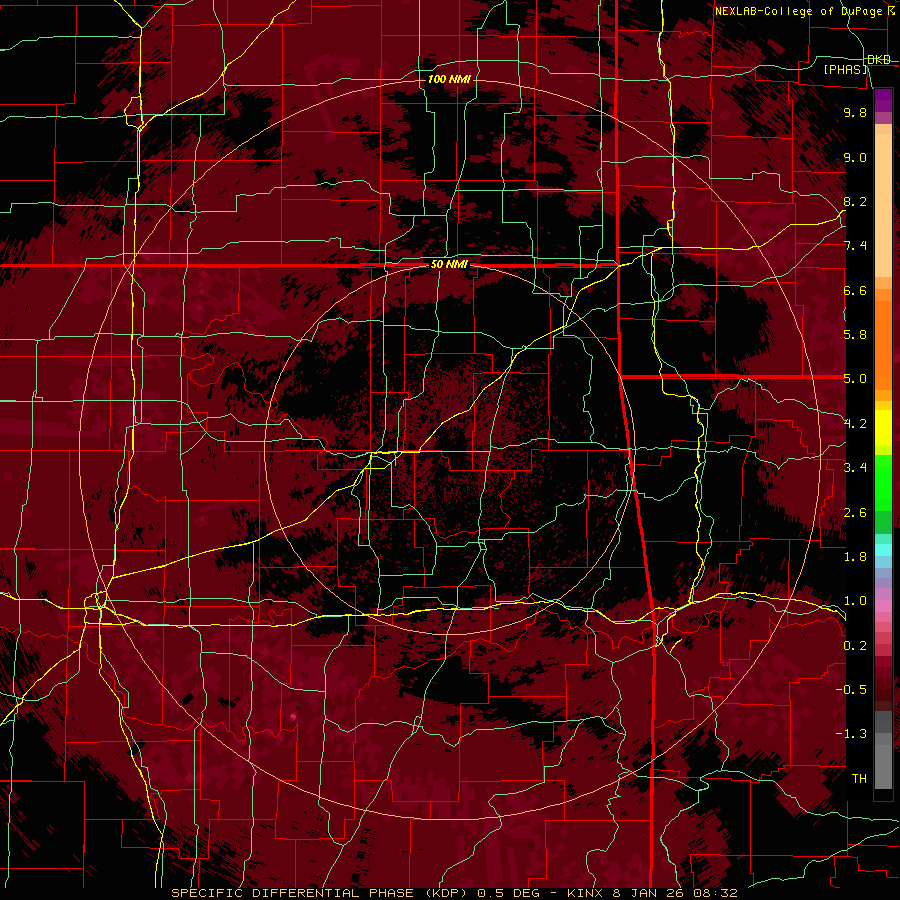Click the 8.2 value on the color scale
Image resolution: width=900 pixels, height=900 pixels.
[855, 201]
